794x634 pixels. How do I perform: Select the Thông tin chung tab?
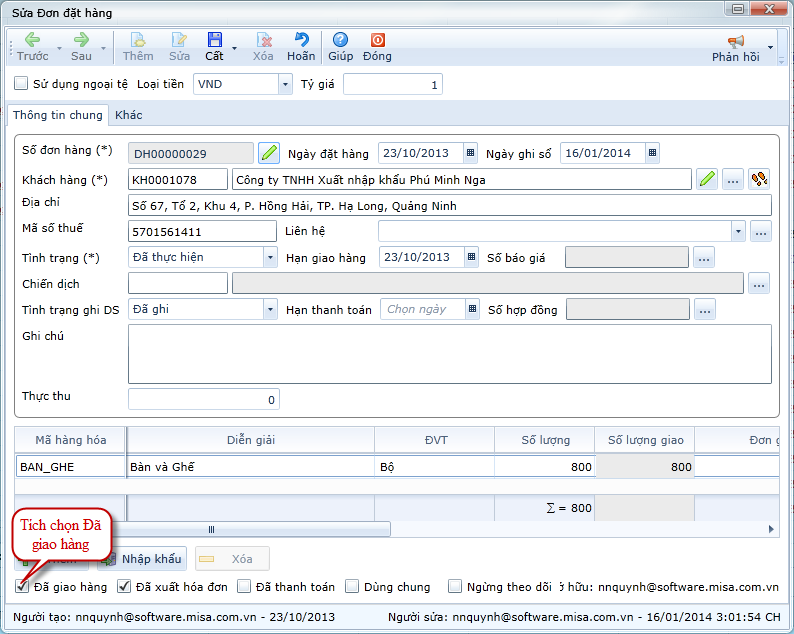(57, 115)
